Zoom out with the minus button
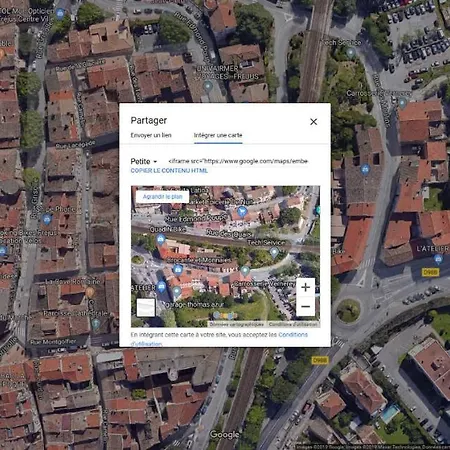The width and height of the screenshot is (450, 450). click(x=305, y=306)
